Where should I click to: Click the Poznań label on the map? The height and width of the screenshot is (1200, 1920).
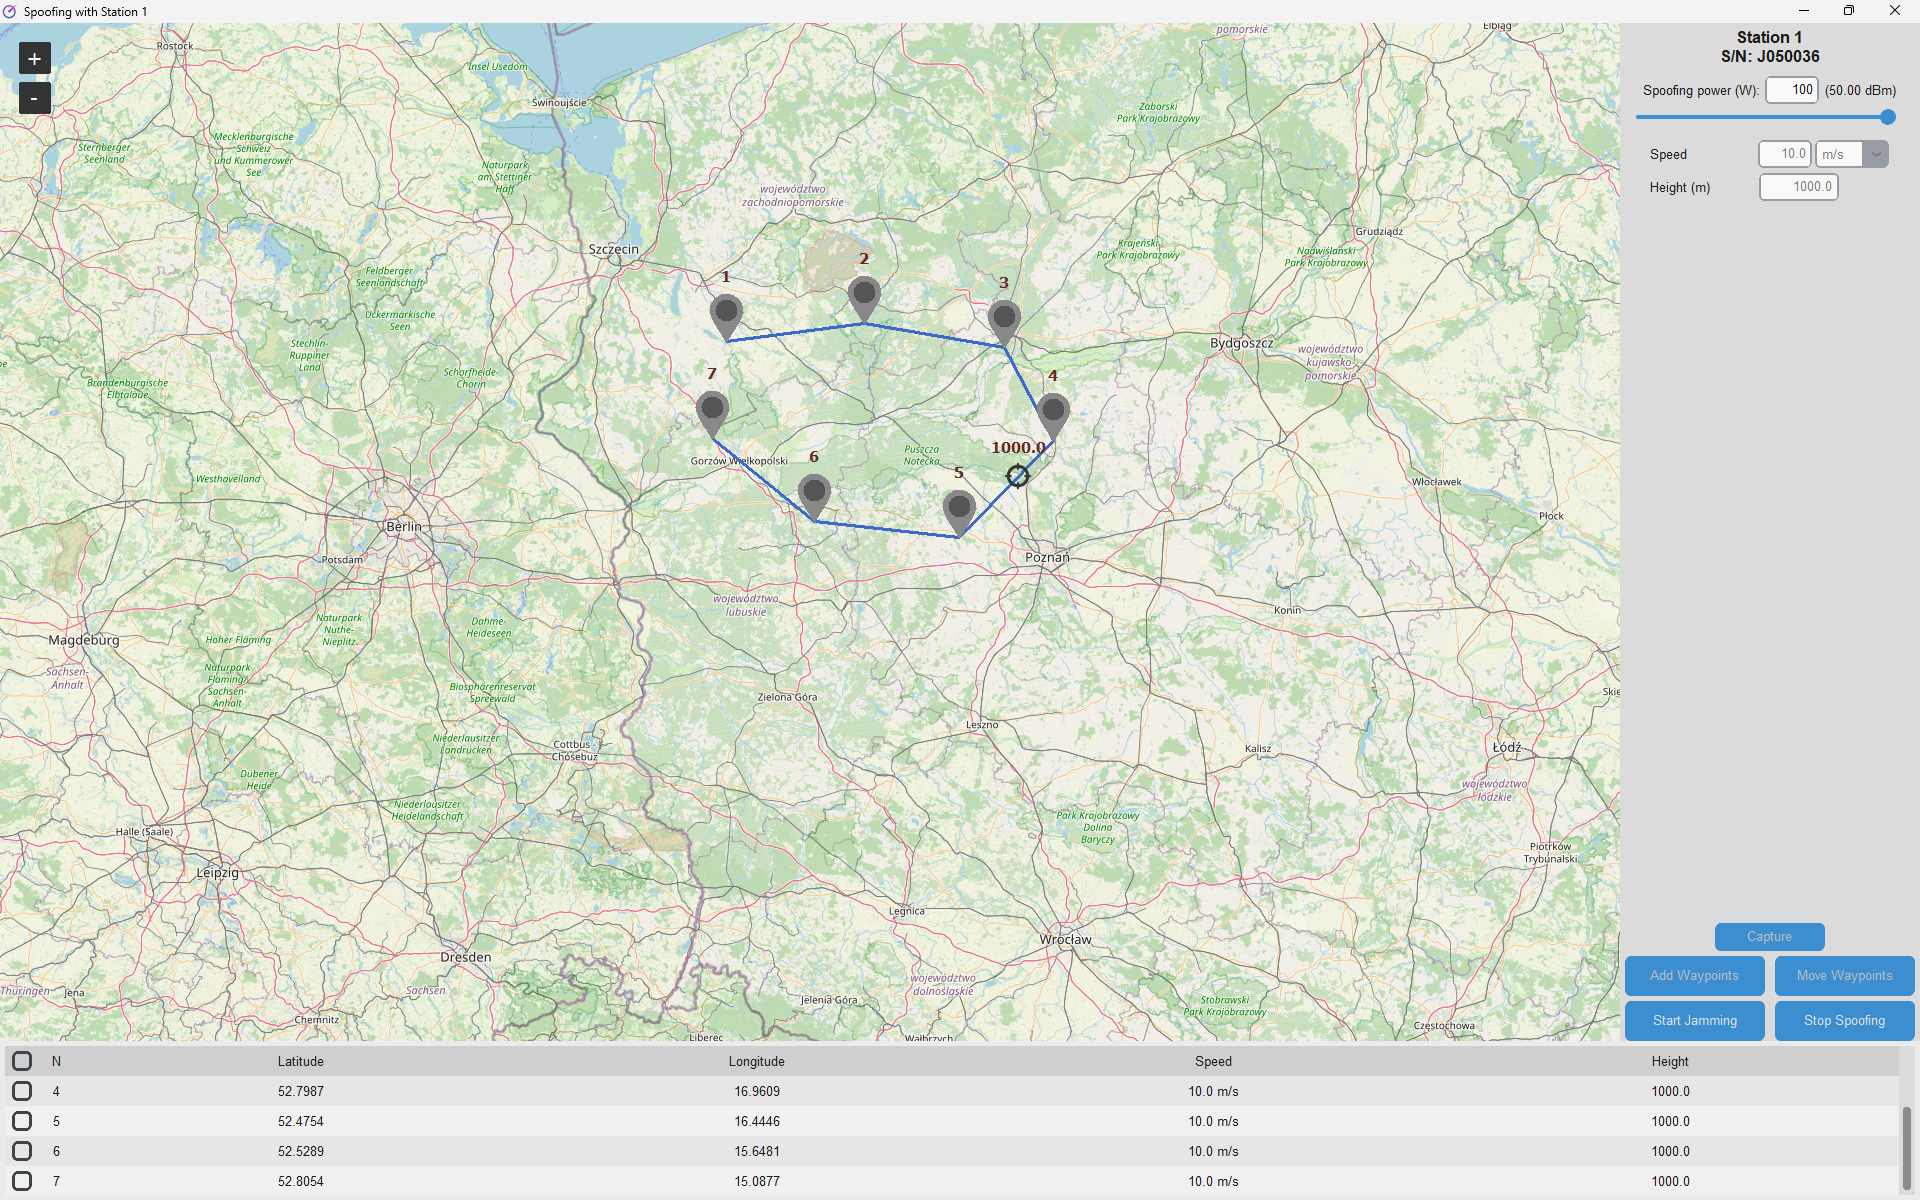(1047, 557)
